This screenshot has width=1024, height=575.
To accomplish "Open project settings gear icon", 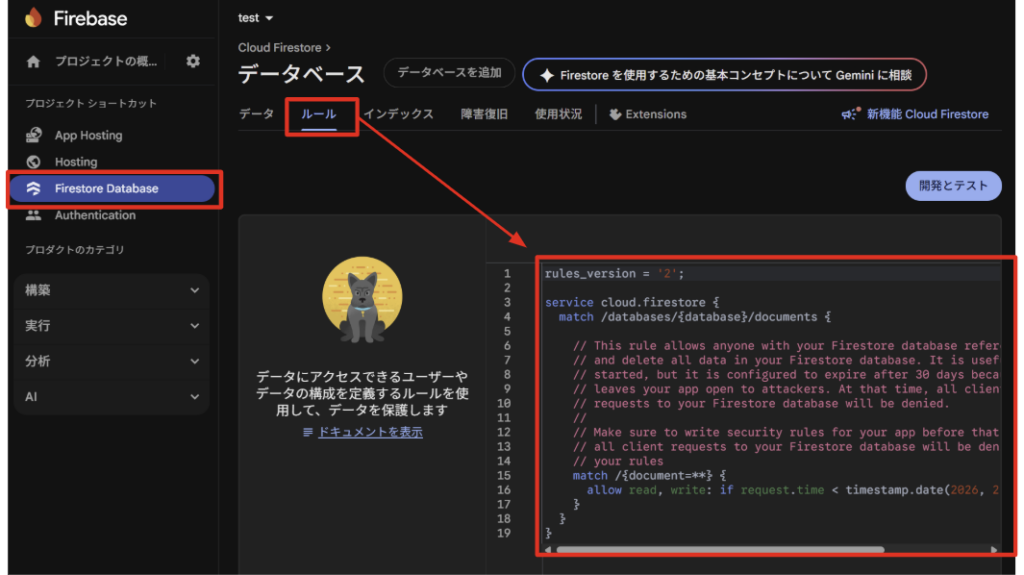I will point(193,62).
